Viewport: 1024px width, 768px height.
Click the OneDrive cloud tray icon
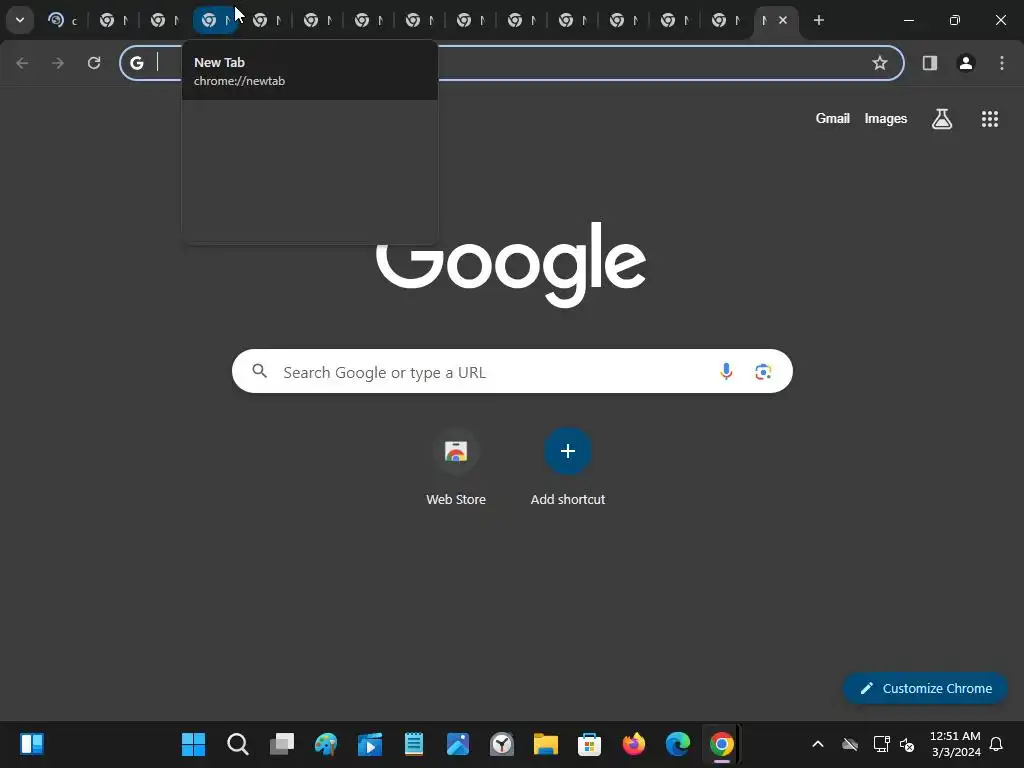850,744
